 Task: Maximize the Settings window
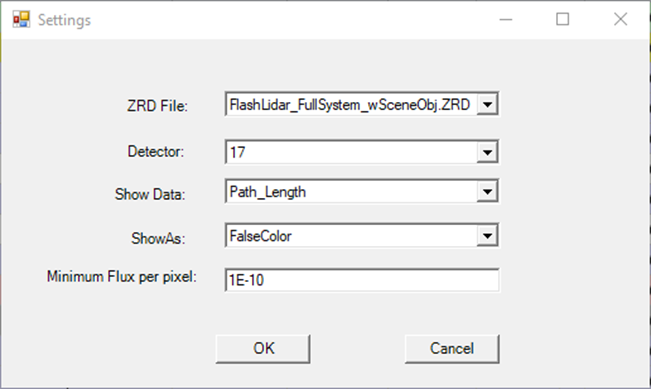[563, 20]
